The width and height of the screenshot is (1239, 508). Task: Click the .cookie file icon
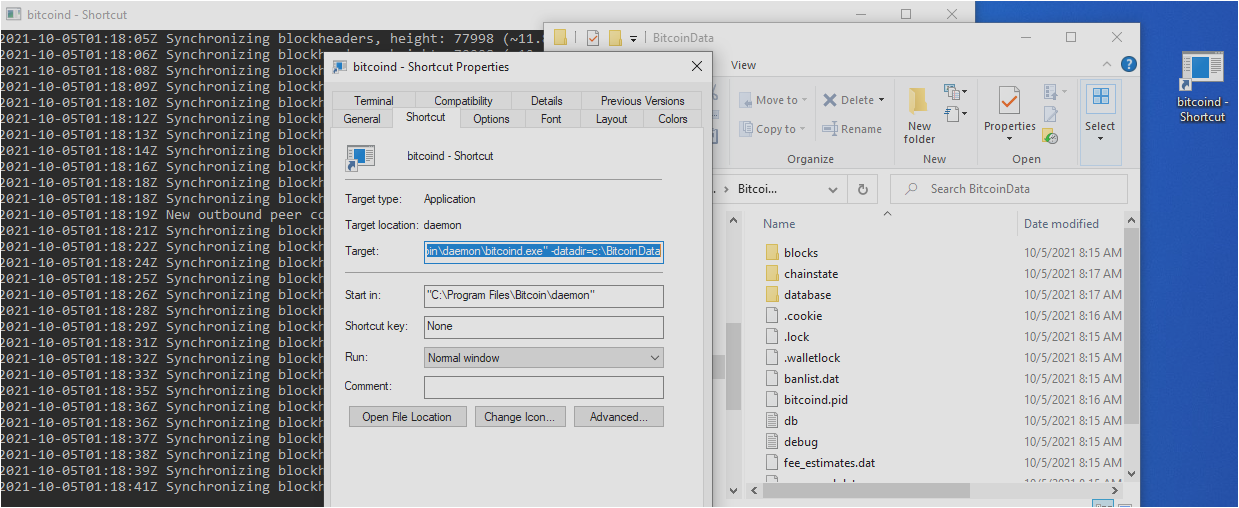tap(771, 316)
